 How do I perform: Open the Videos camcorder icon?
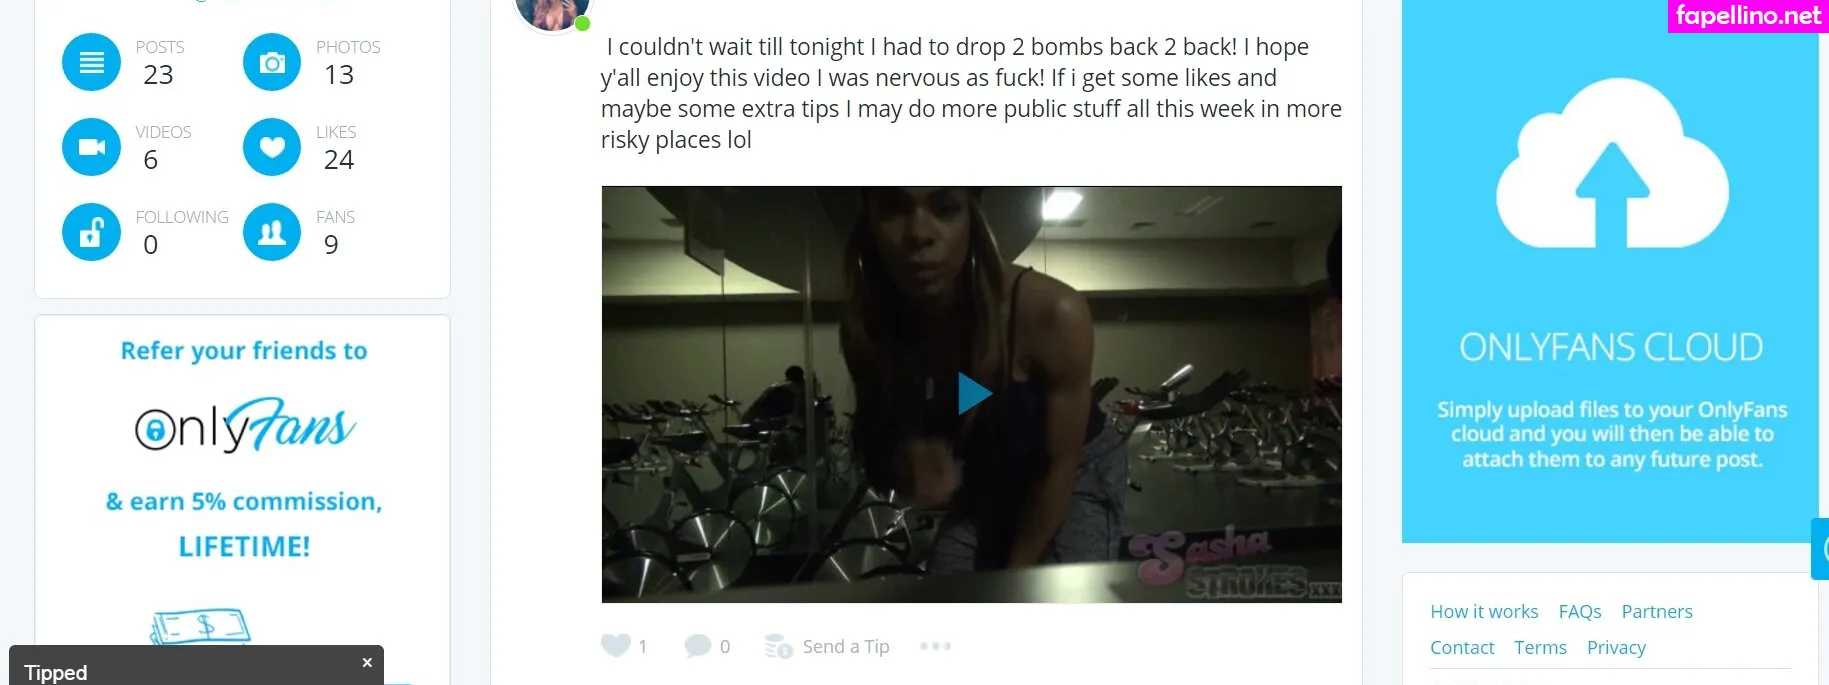click(x=91, y=147)
